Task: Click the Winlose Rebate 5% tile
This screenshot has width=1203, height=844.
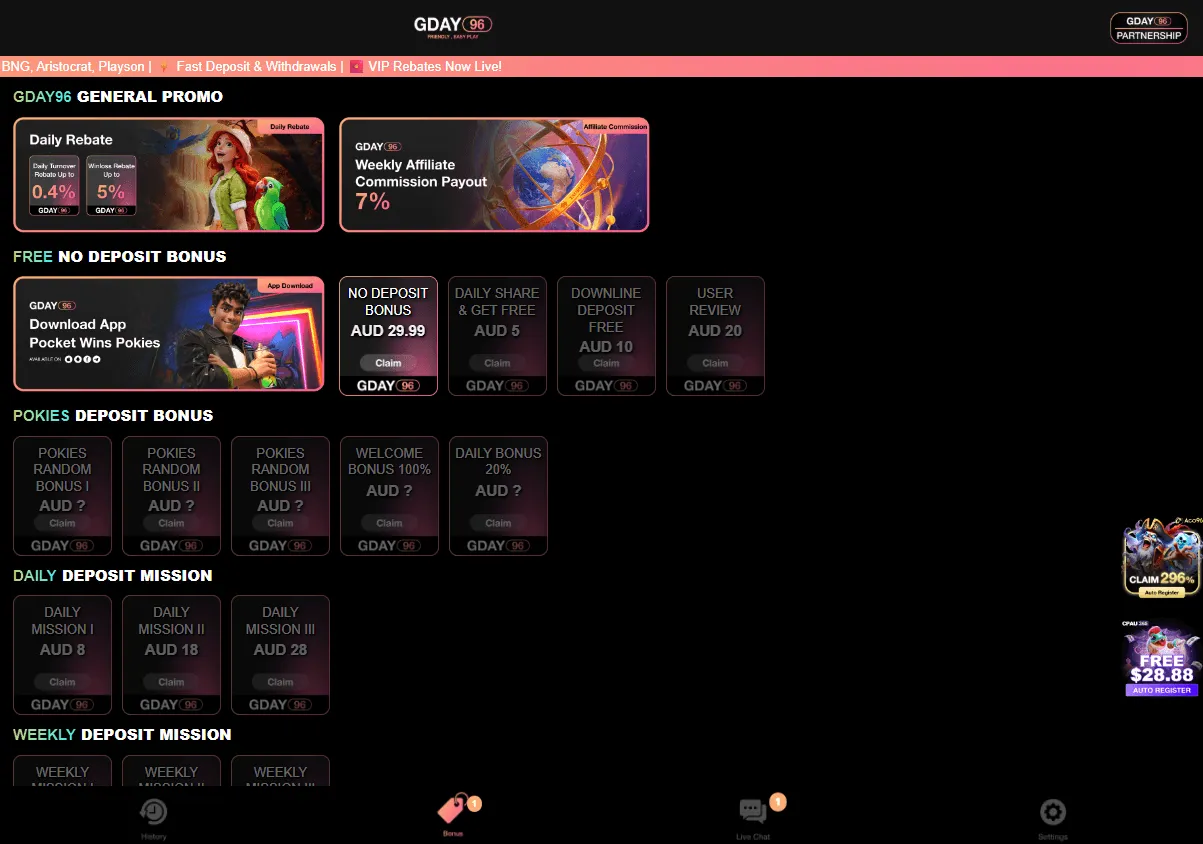Action: tap(111, 186)
